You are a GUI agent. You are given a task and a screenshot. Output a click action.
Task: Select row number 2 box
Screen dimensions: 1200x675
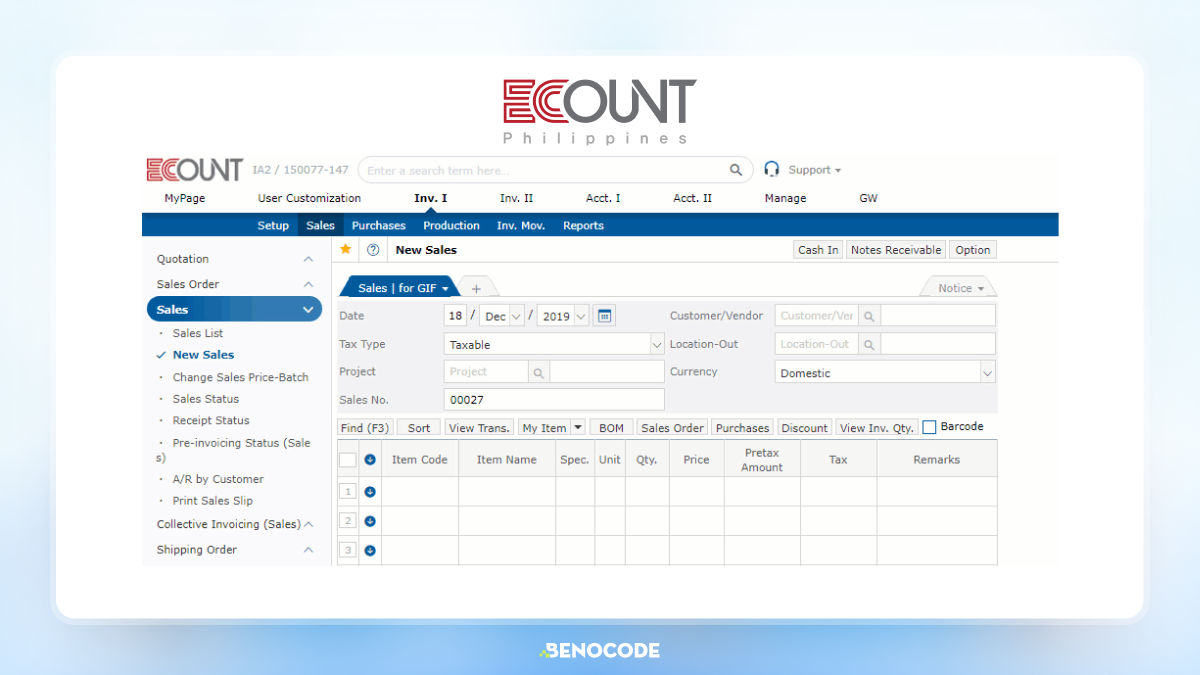pyautogui.click(x=348, y=521)
